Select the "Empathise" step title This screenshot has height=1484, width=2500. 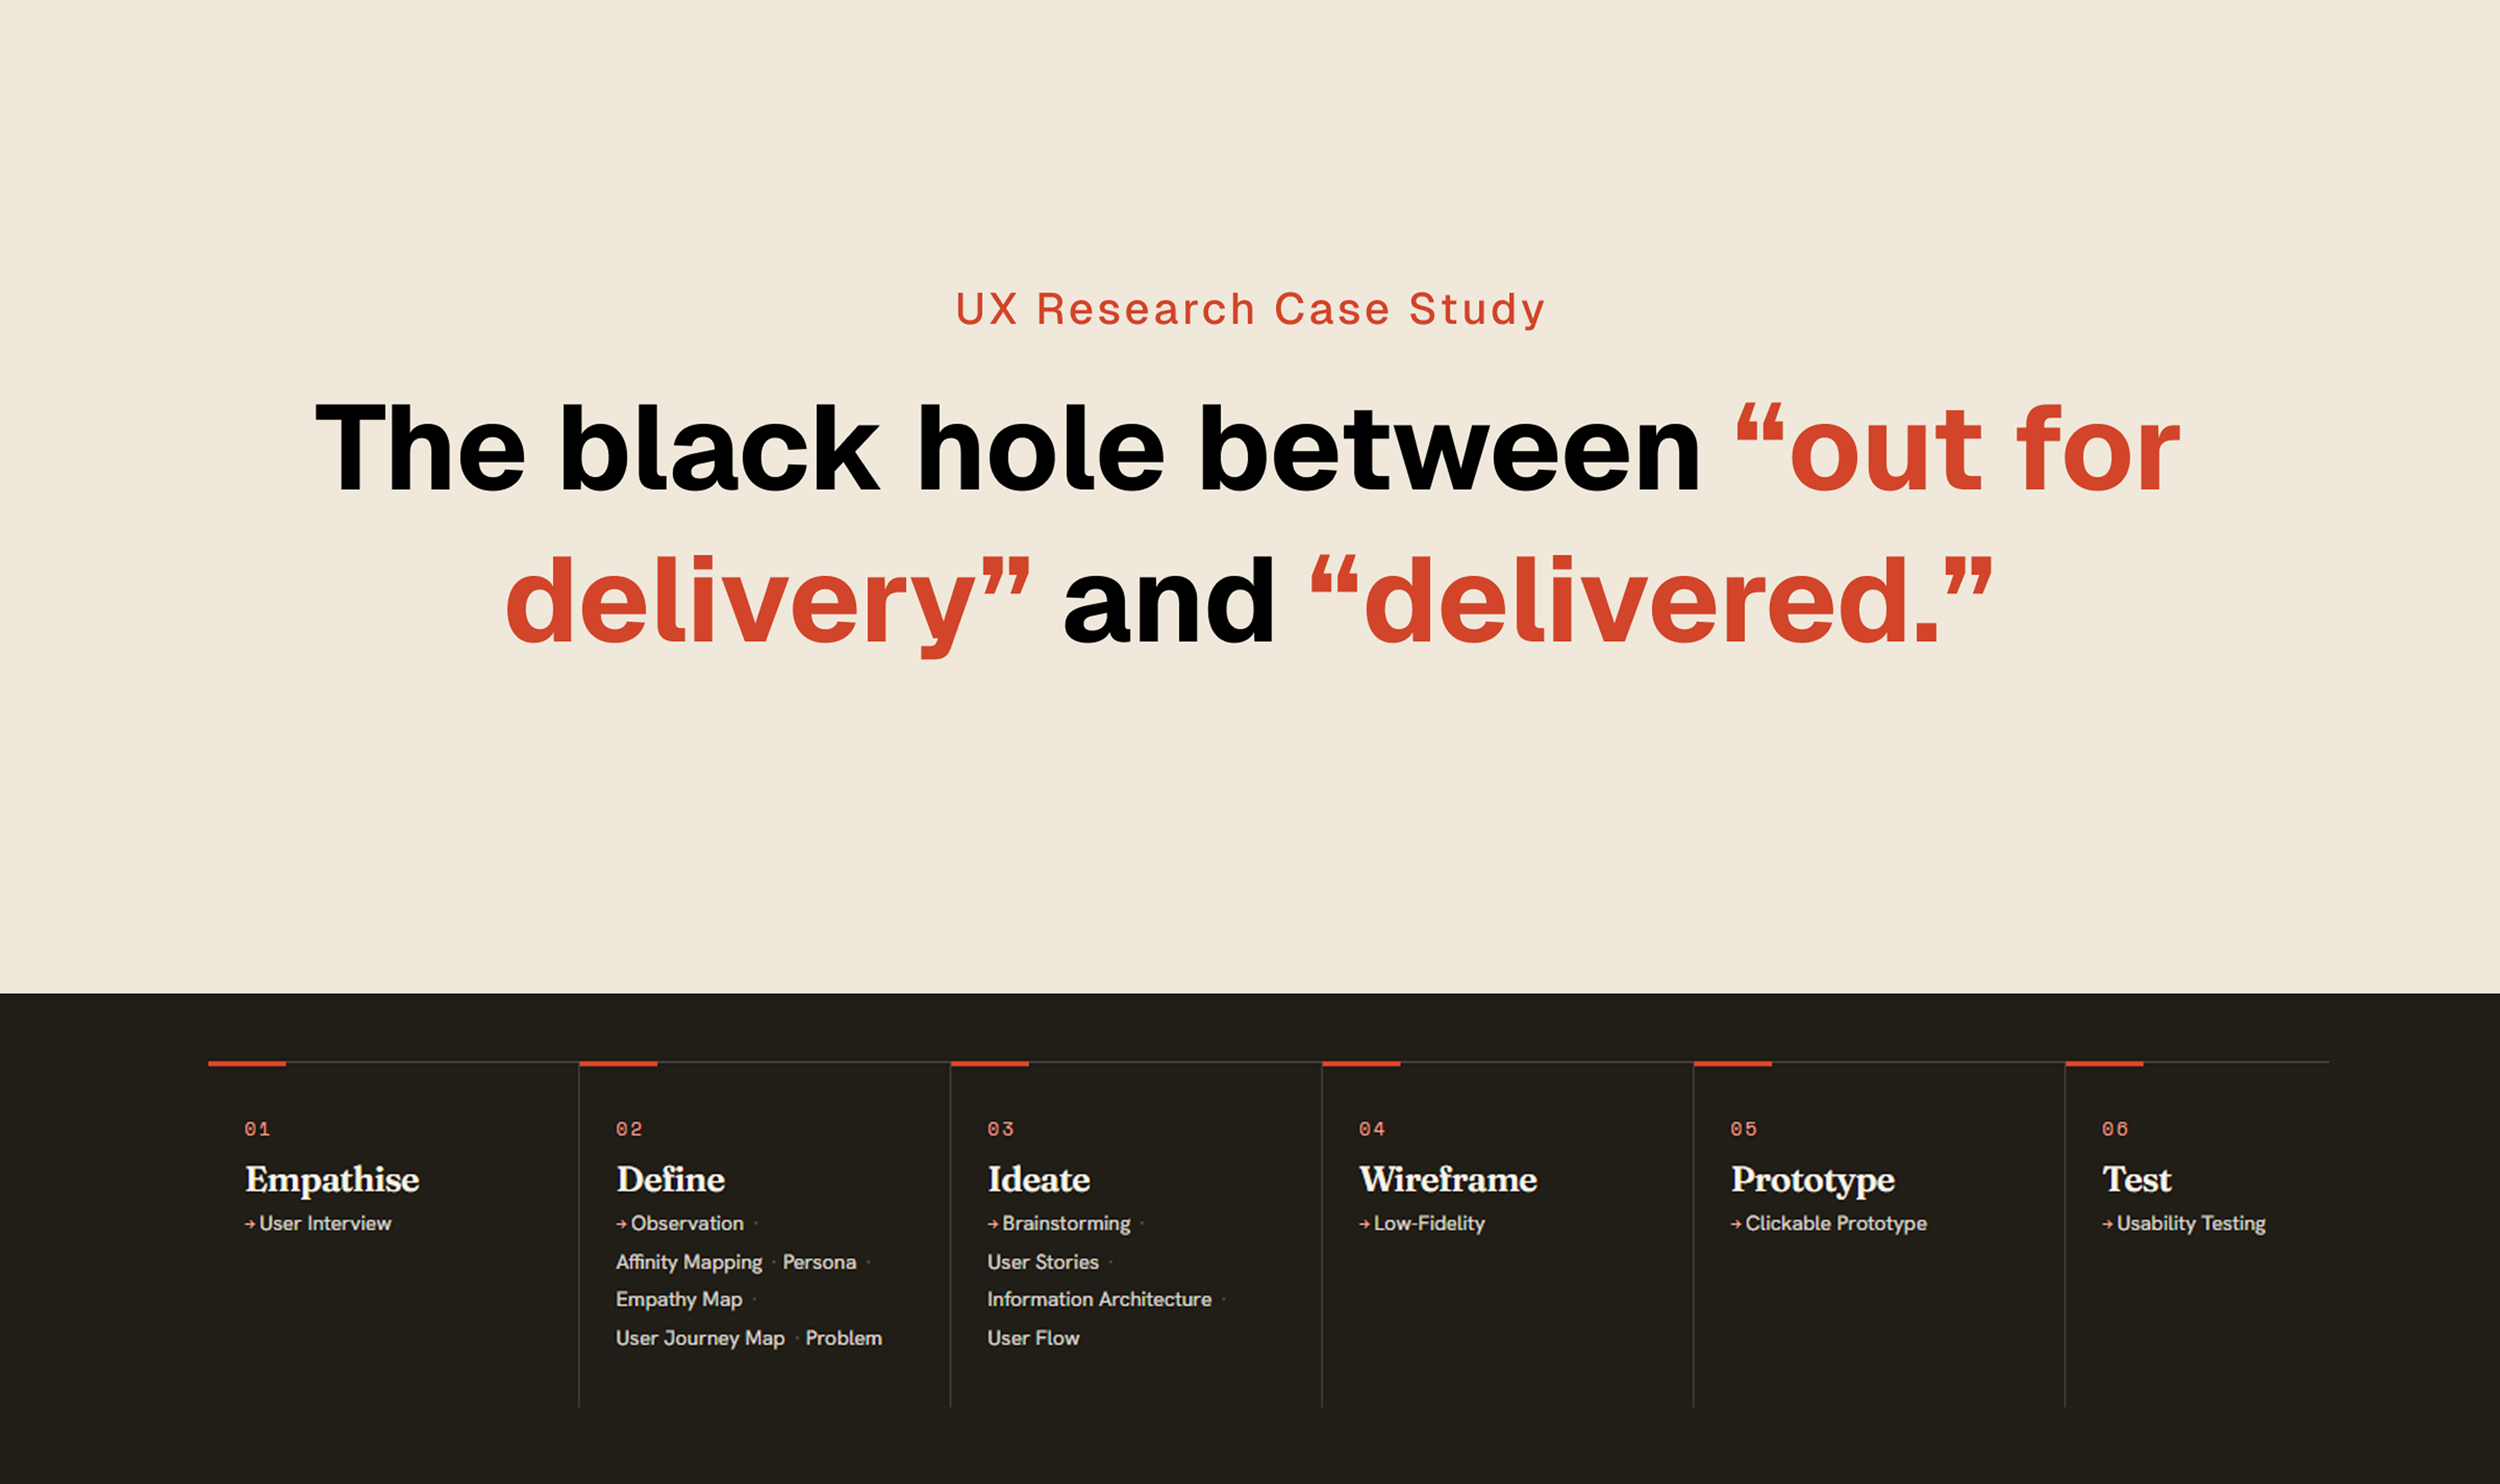332,1180
